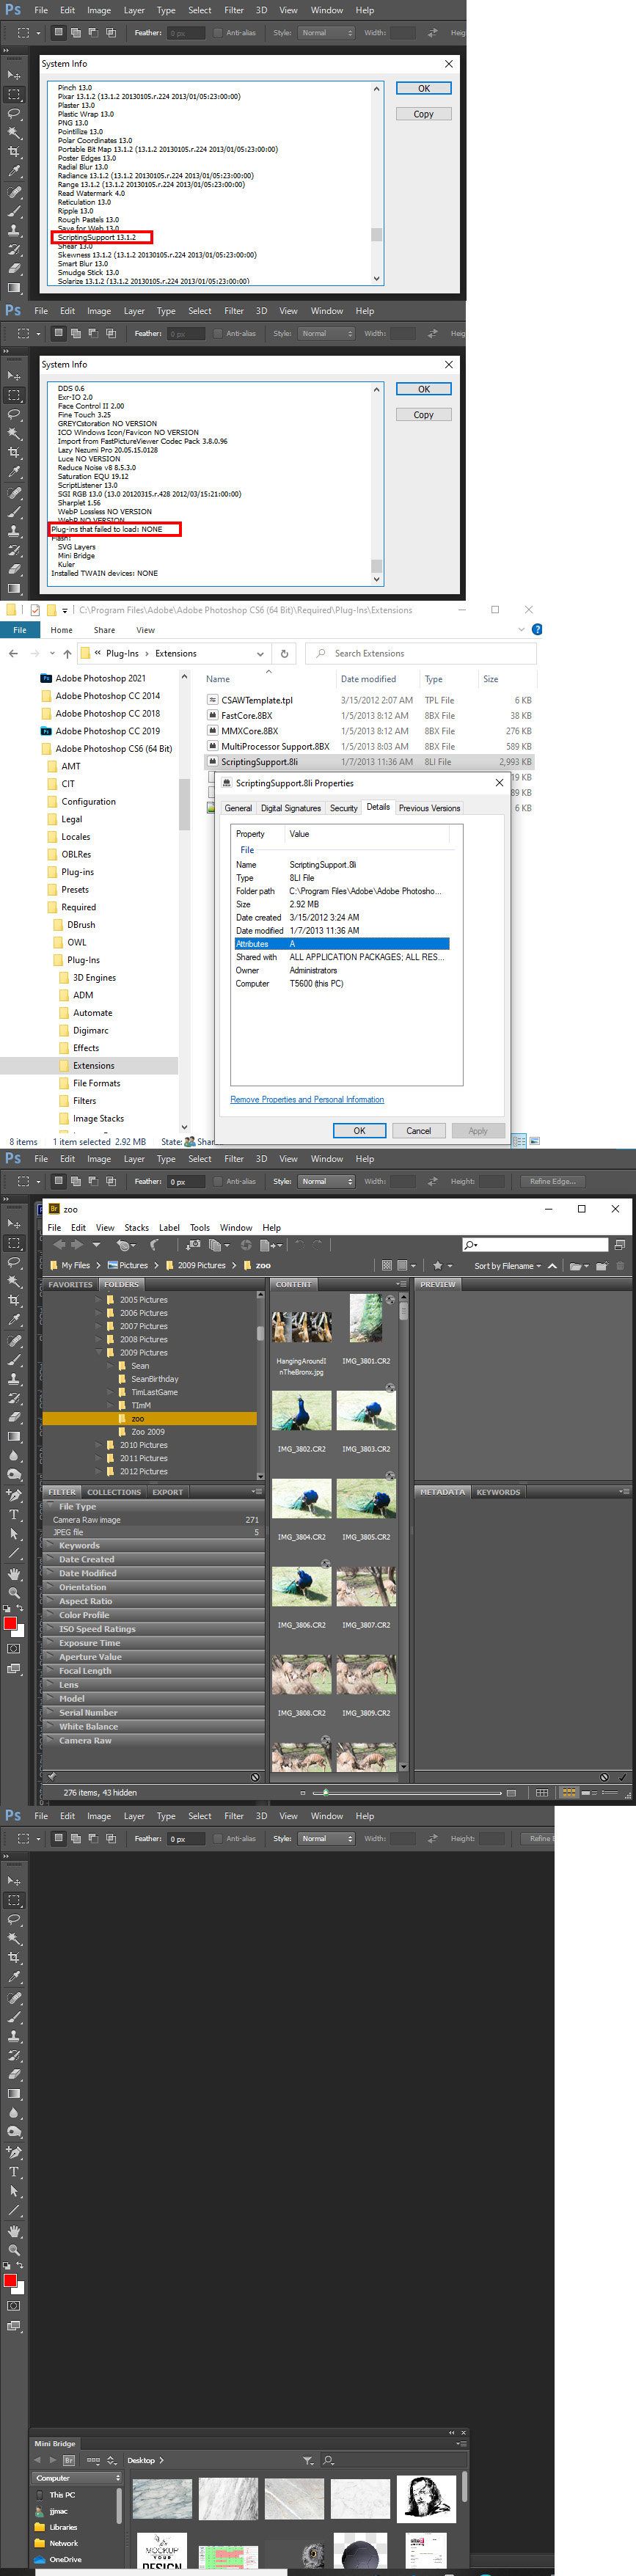Click red foreground swatch in Mini Bridge Photoshop window
Image resolution: width=636 pixels, height=2576 pixels.
(10, 2280)
